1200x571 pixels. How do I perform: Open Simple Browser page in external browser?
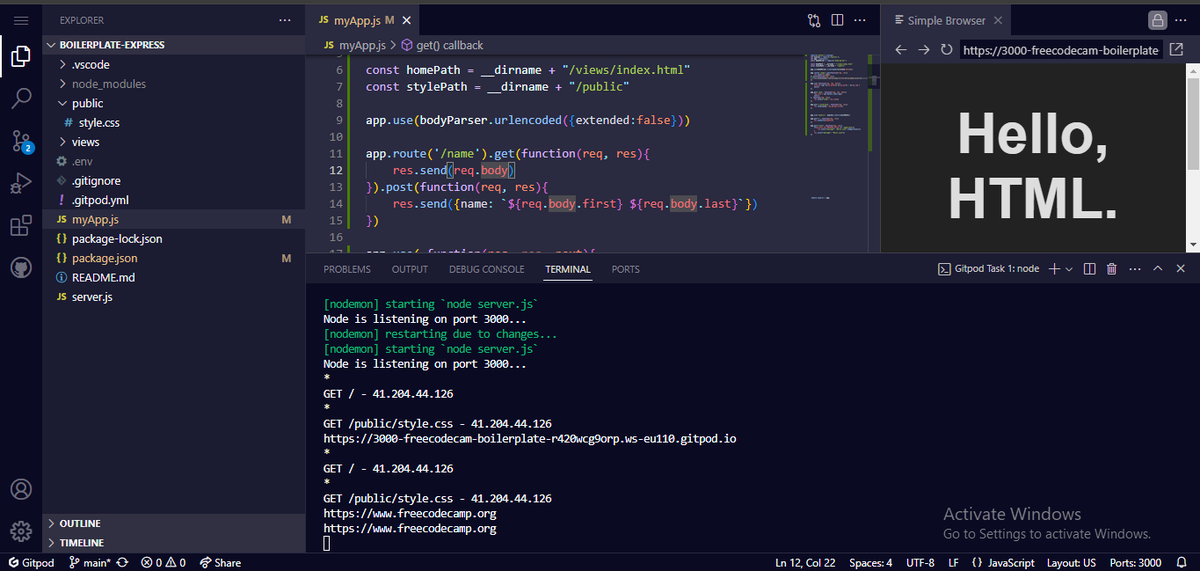[1177, 50]
